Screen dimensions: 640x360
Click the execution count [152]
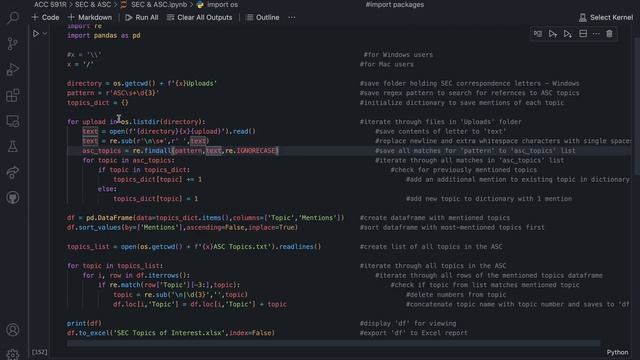[40, 352]
